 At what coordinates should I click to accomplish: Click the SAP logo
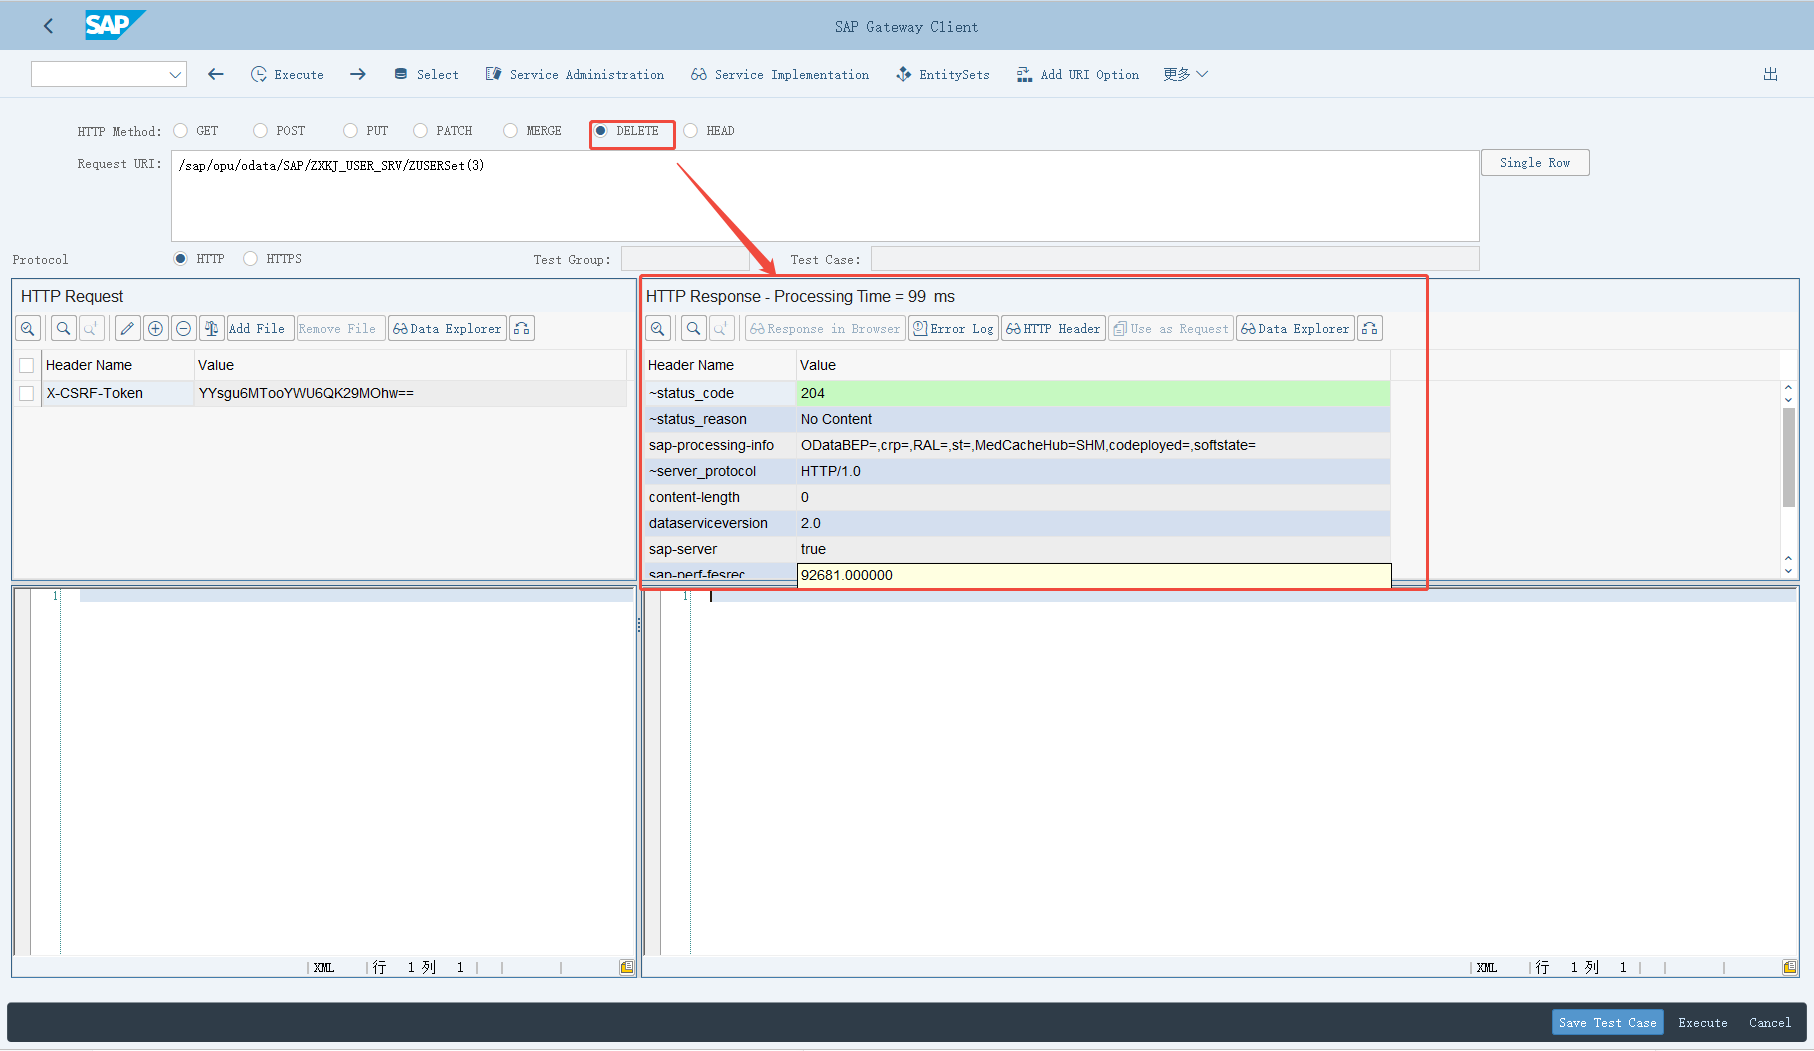pyautogui.click(x=114, y=25)
